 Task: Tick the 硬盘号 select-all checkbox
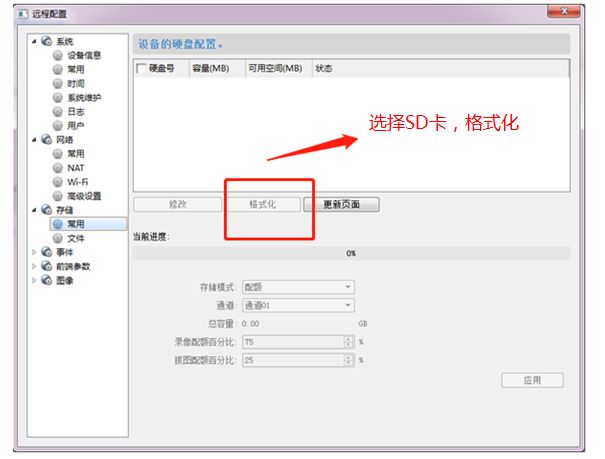click(x=141, y=69)
